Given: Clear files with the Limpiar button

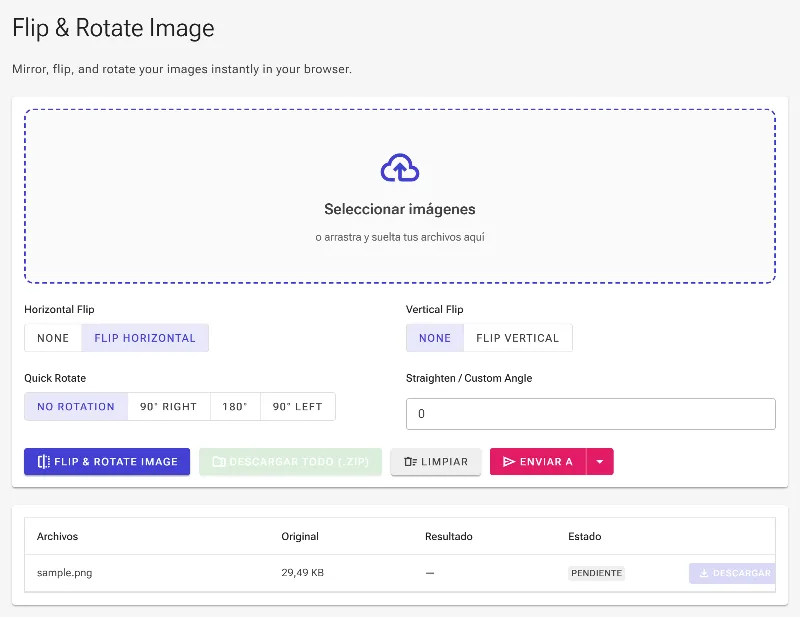Looking at the screenshot, I should (x=436, y=461).
